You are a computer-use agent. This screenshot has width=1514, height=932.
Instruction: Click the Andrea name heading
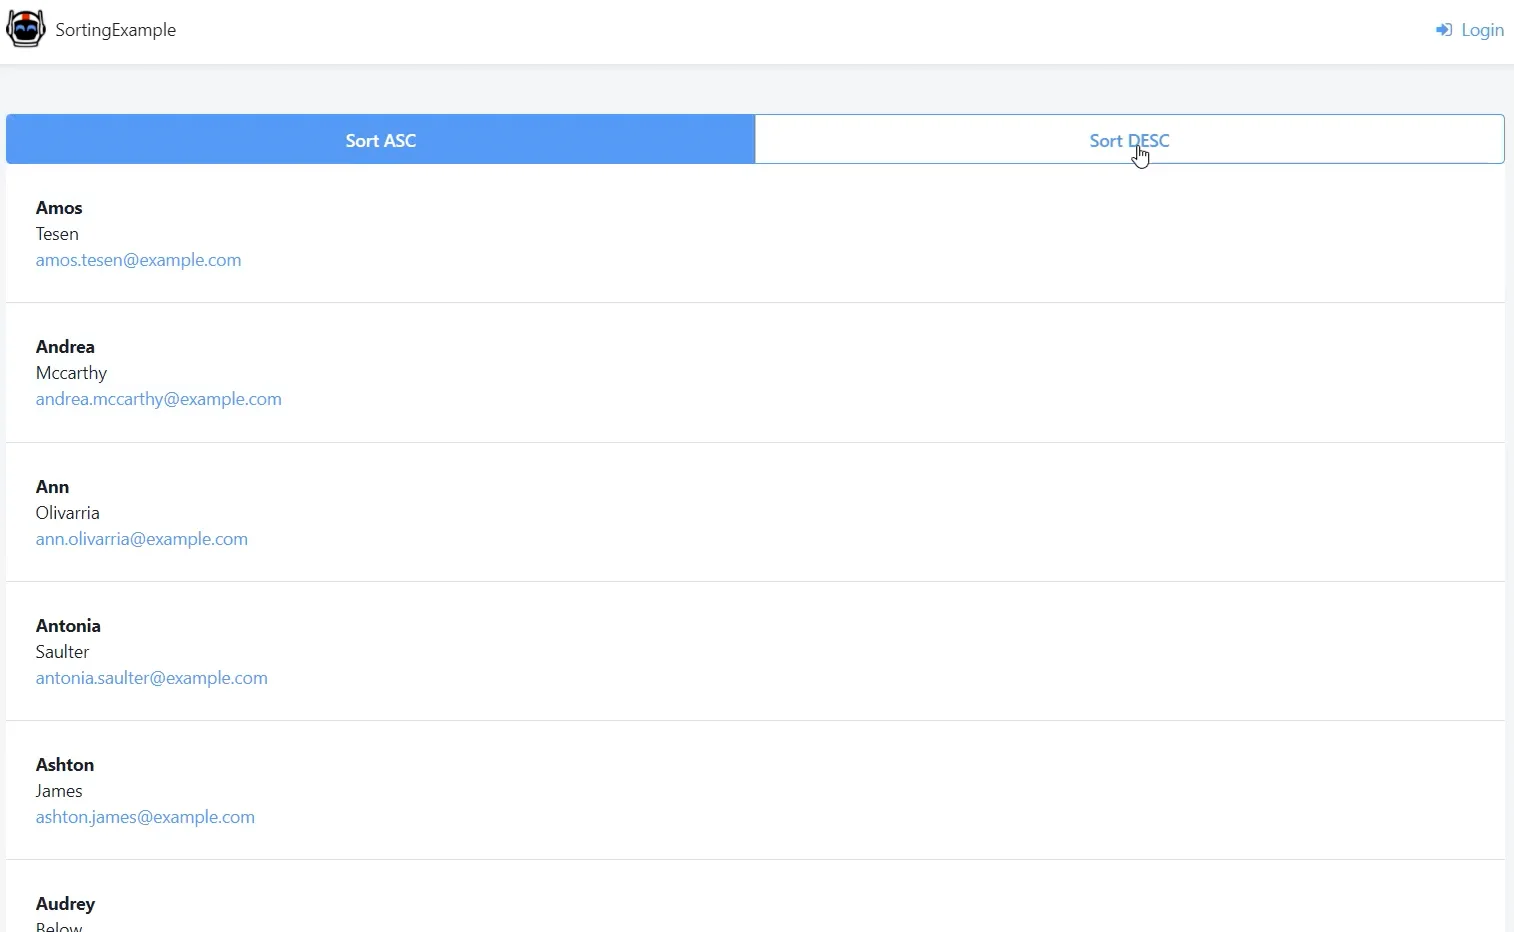[65, 347]
